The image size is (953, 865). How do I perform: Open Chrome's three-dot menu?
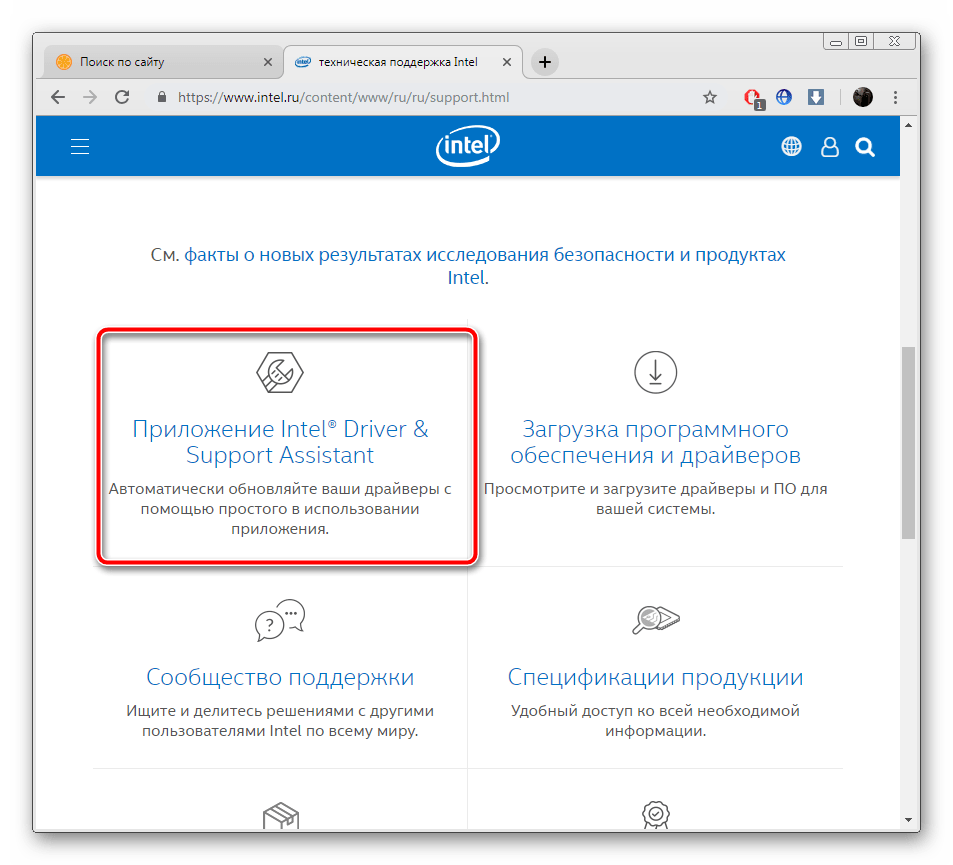tap(895, 97)
